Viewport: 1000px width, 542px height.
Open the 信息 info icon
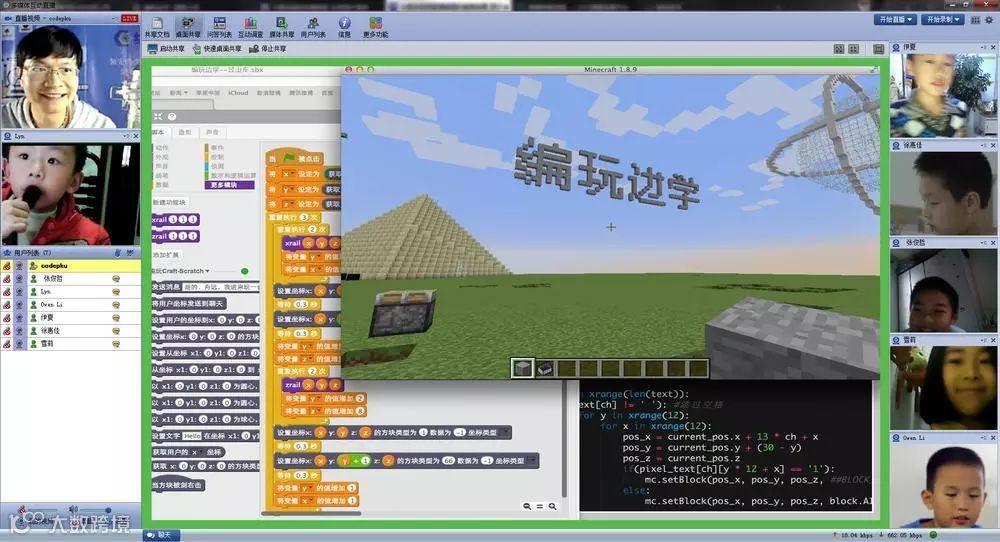pos(344,27)
